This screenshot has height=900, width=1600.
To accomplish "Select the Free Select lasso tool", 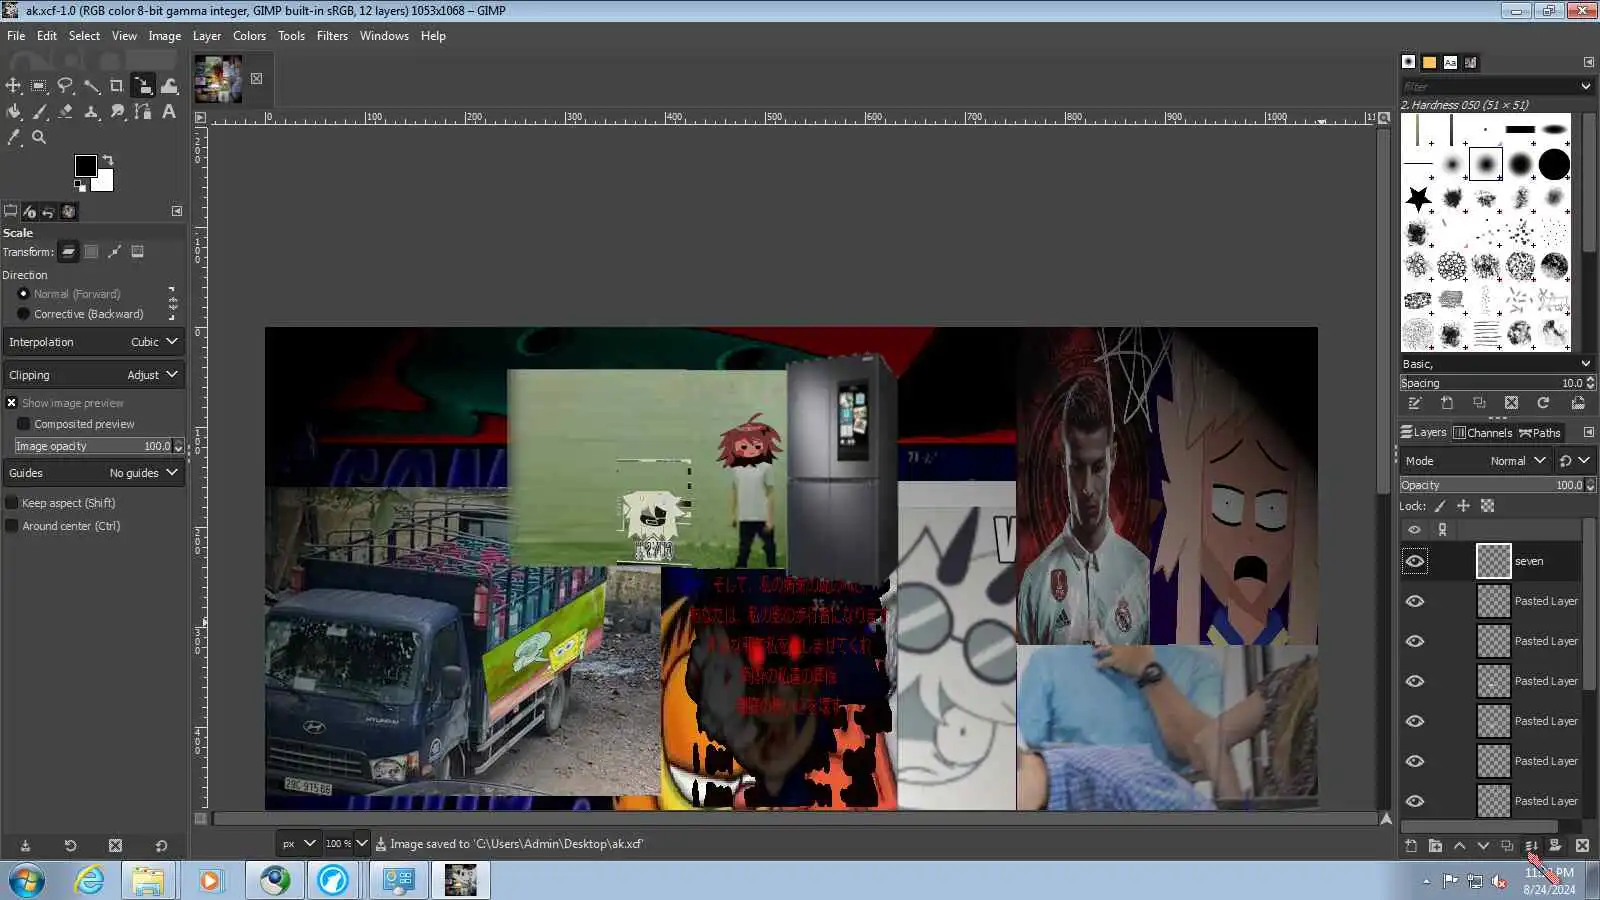I will tap(65, 86).
